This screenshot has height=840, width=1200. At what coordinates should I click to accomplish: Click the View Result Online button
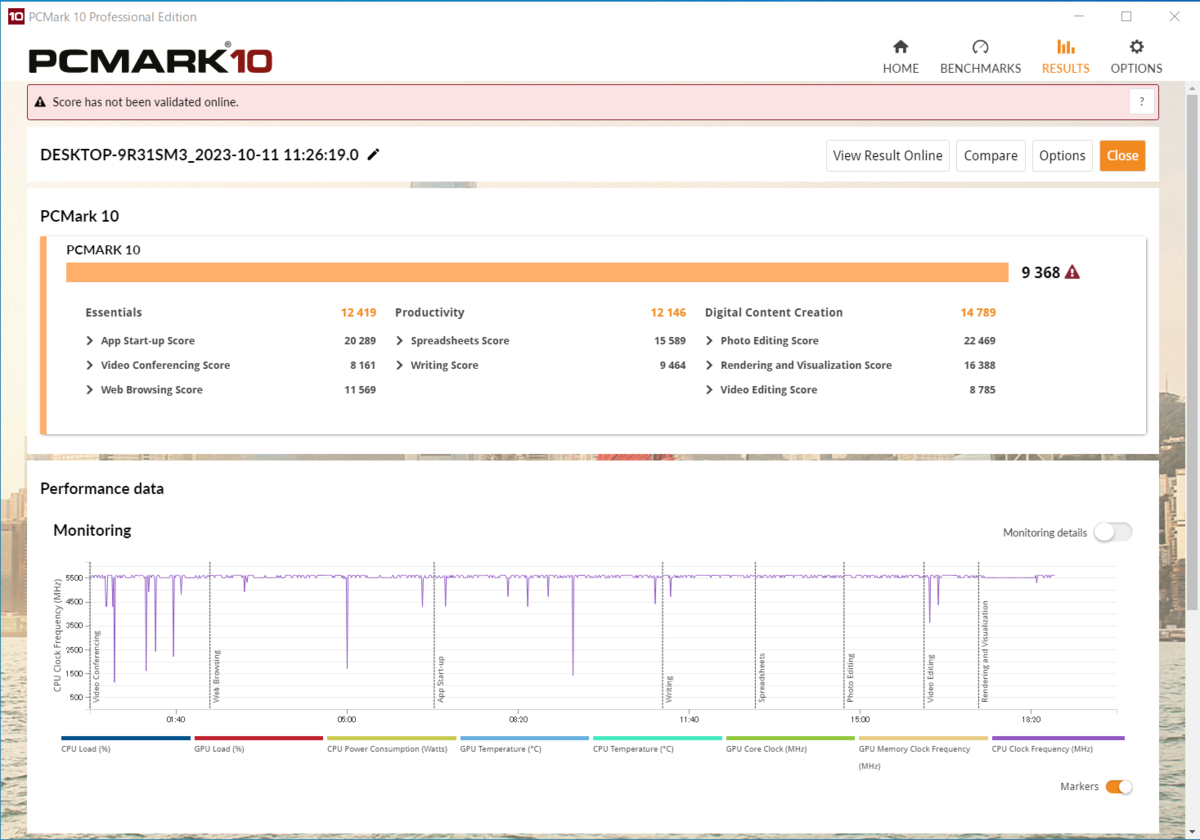(887, 156)
